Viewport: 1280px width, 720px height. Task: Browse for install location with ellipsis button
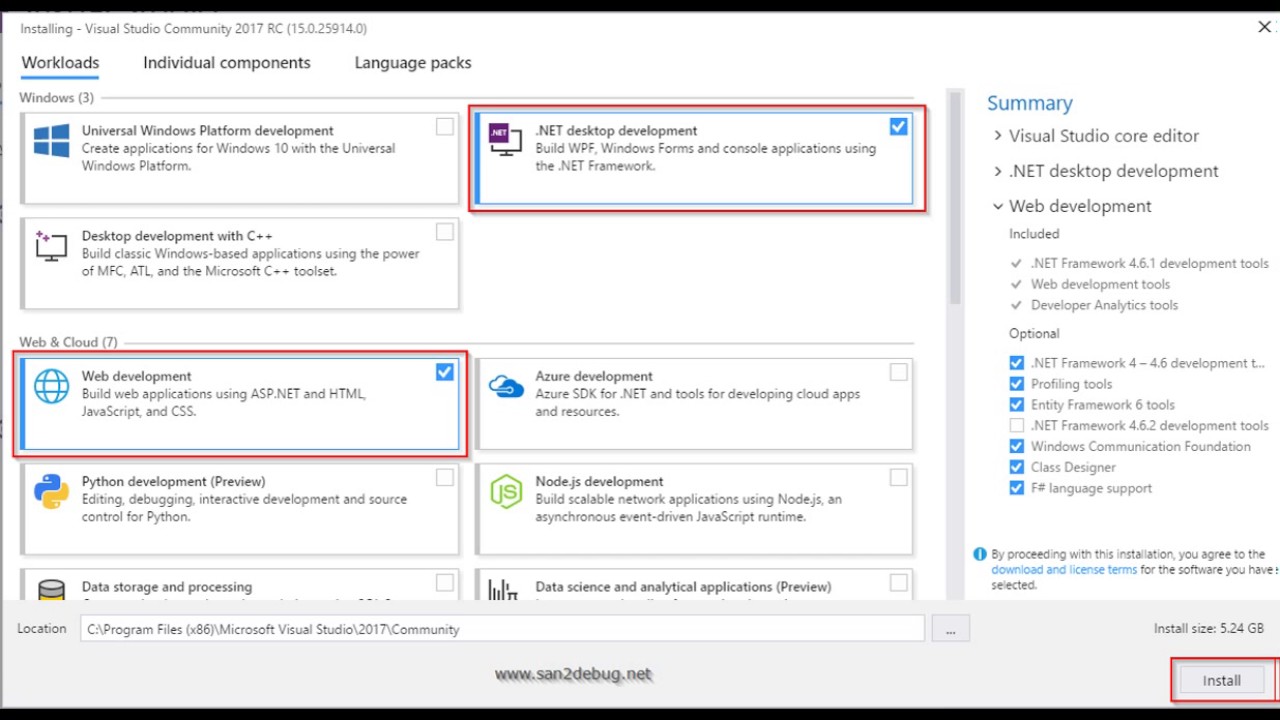(x=951, y=629)
